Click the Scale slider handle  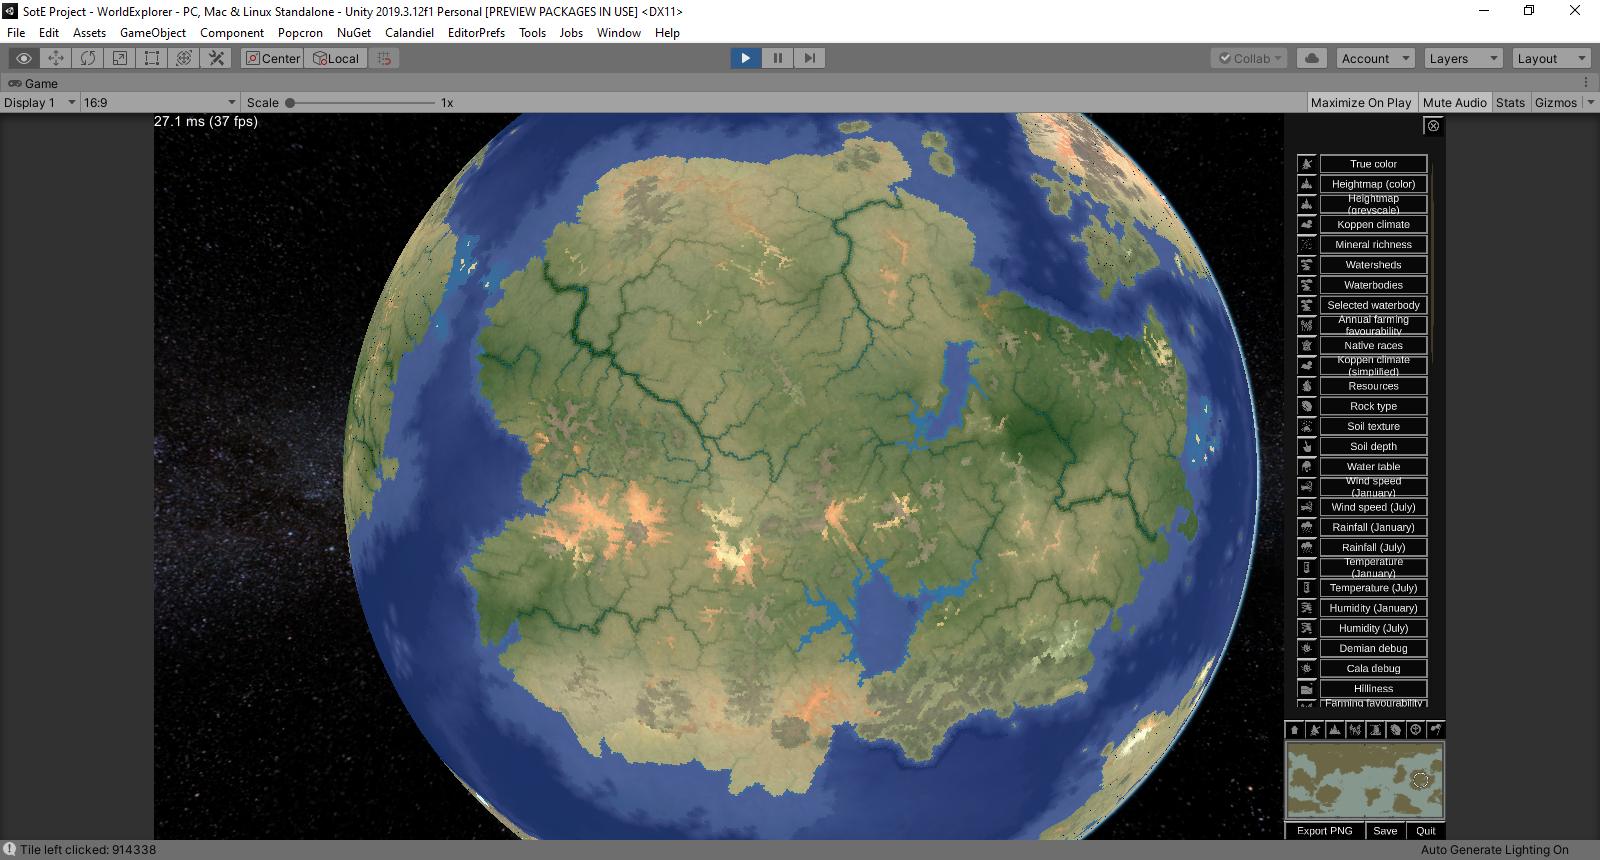point(290,102)
